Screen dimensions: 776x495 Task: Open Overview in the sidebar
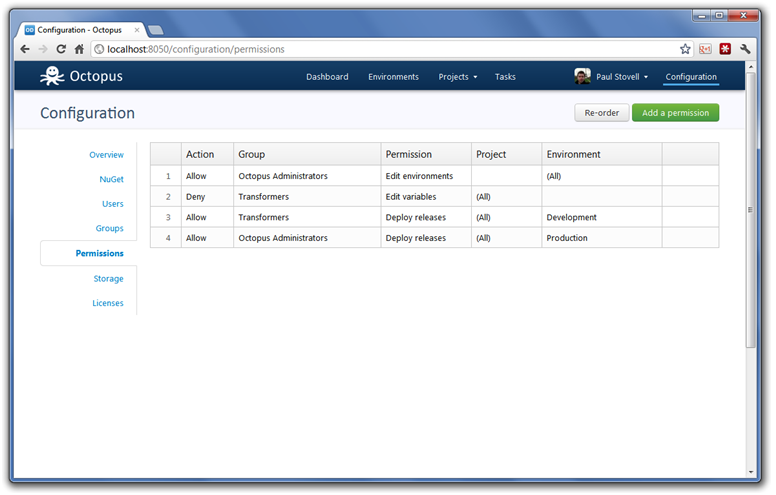[x=106, y=155]
